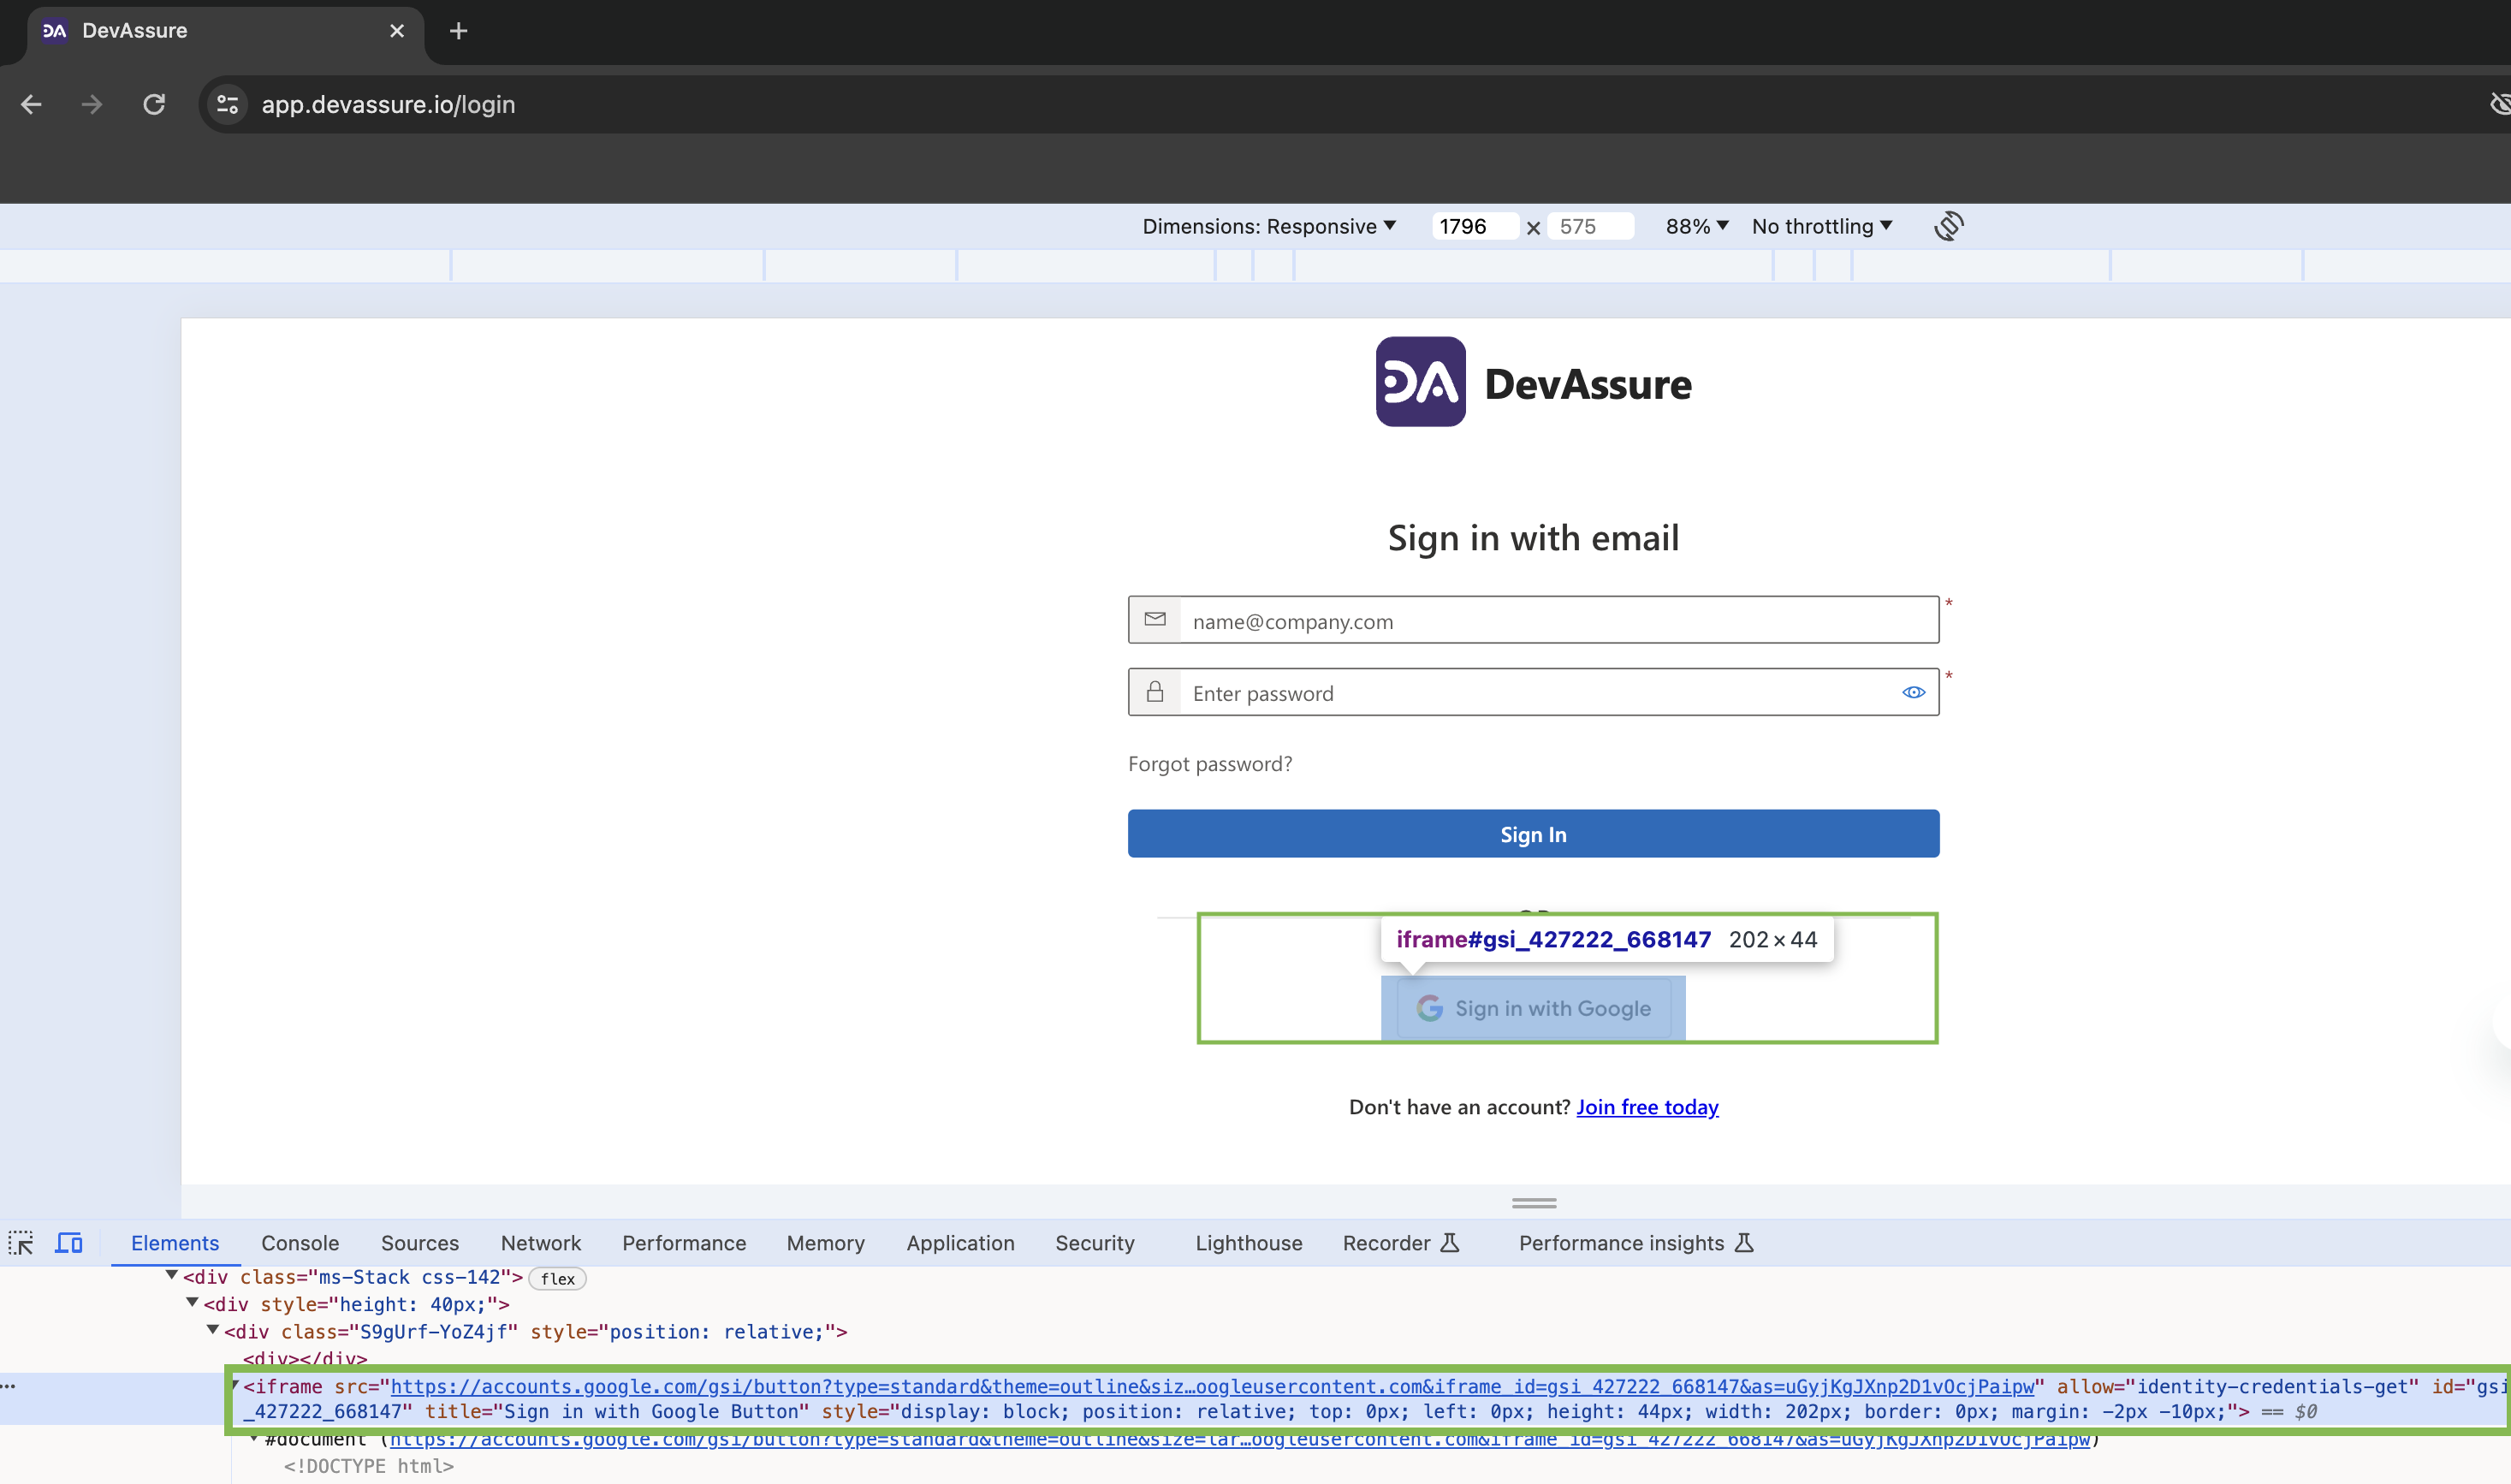Activate the inspect element picker icon
This screenshot has height=1484, width=2511.
(x=21, y=1242)
